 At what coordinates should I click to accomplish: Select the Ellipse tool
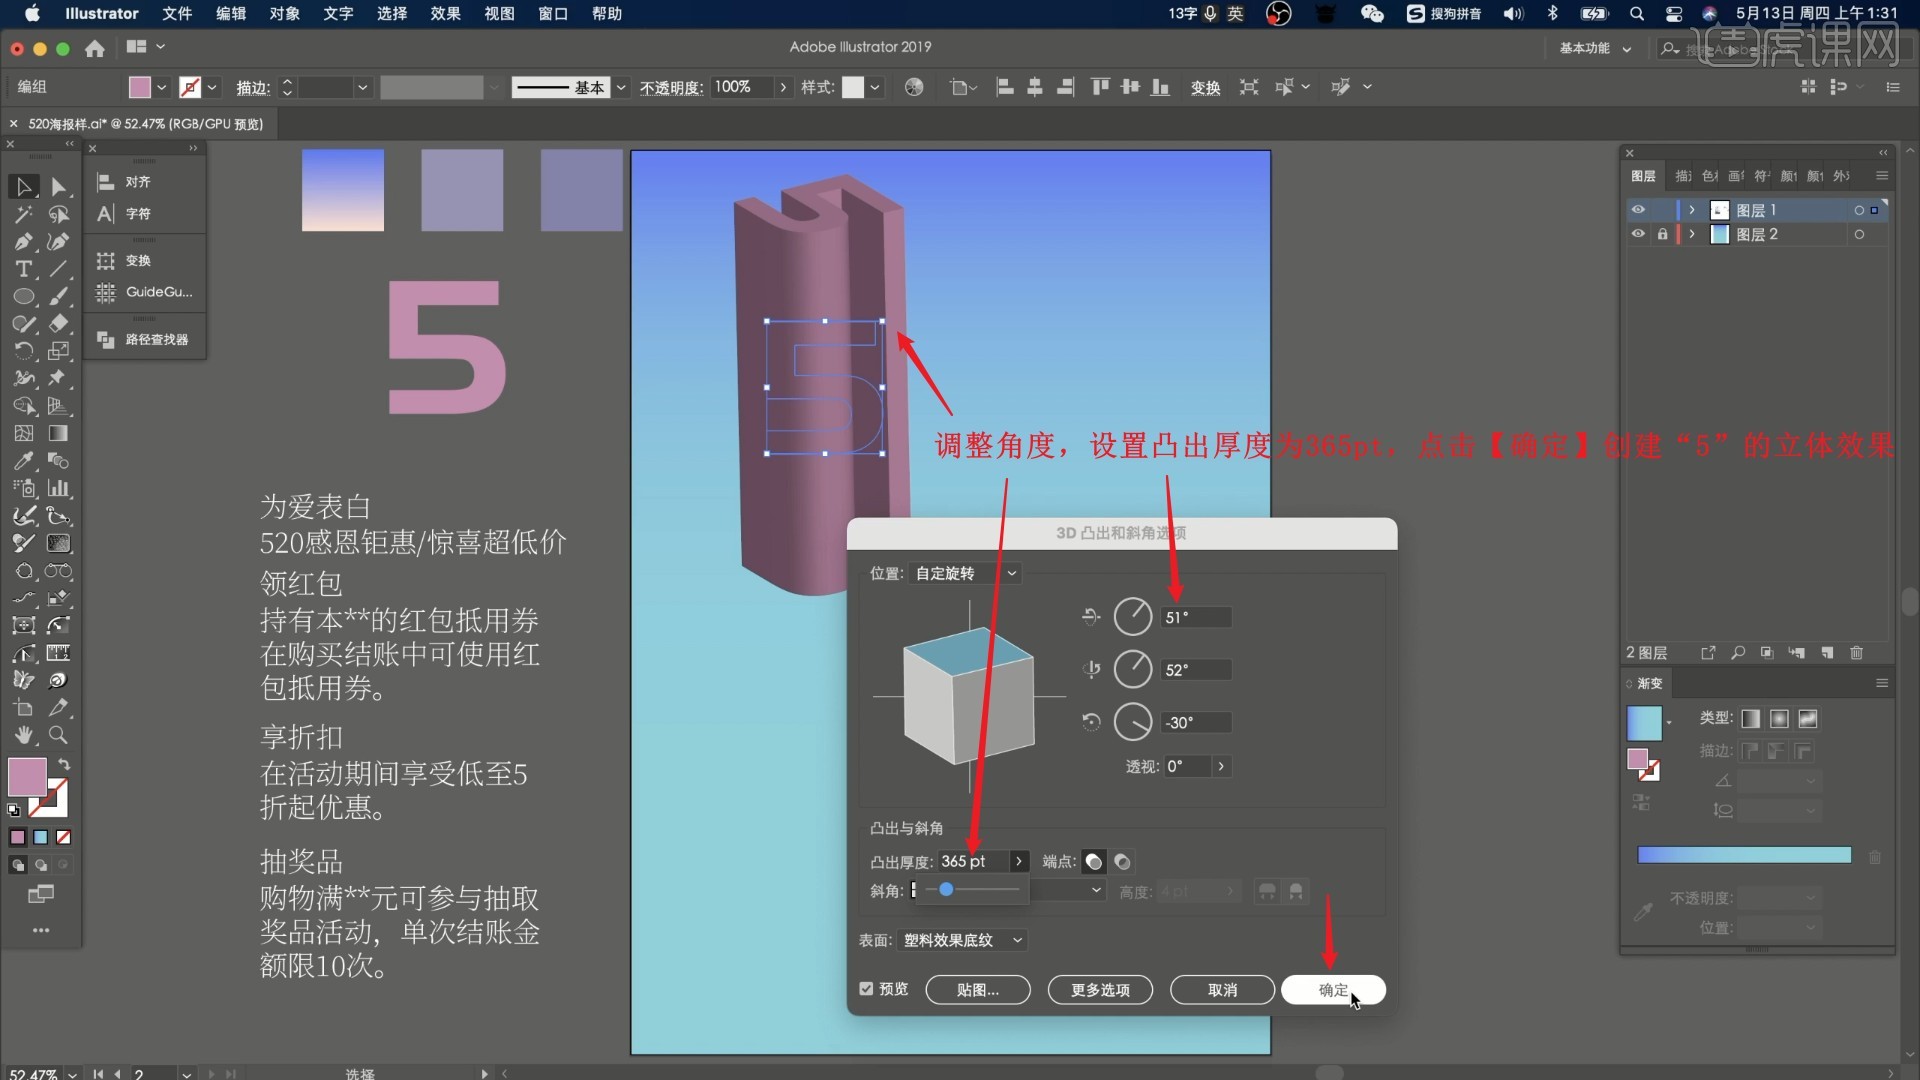(x=24, y=297)
